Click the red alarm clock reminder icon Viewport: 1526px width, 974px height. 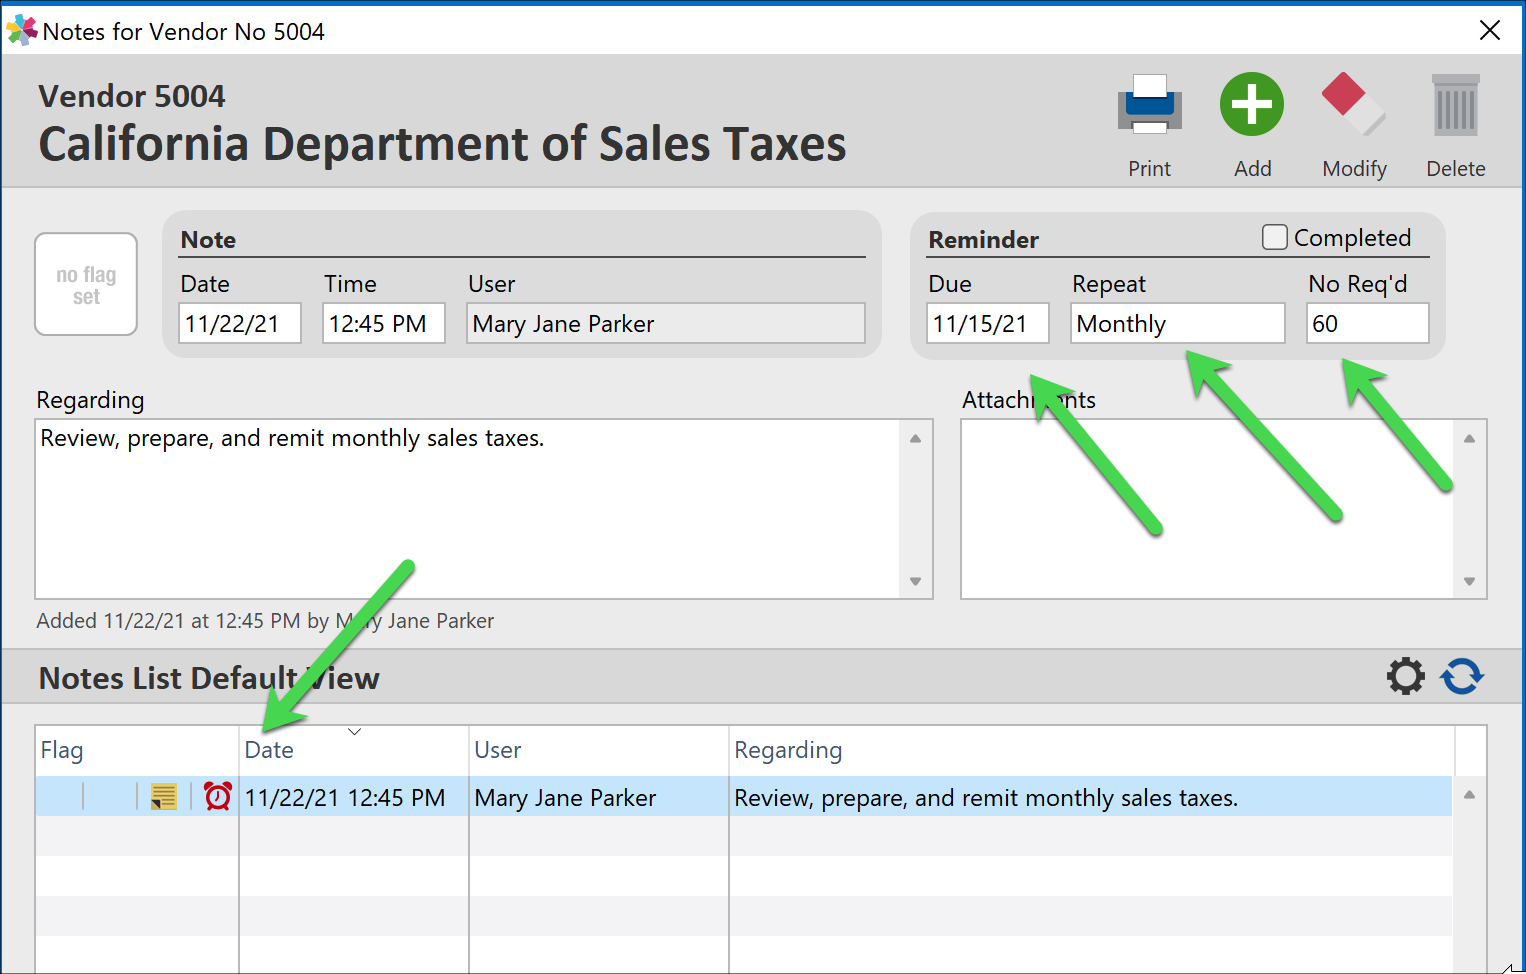[x=215, y=797]
